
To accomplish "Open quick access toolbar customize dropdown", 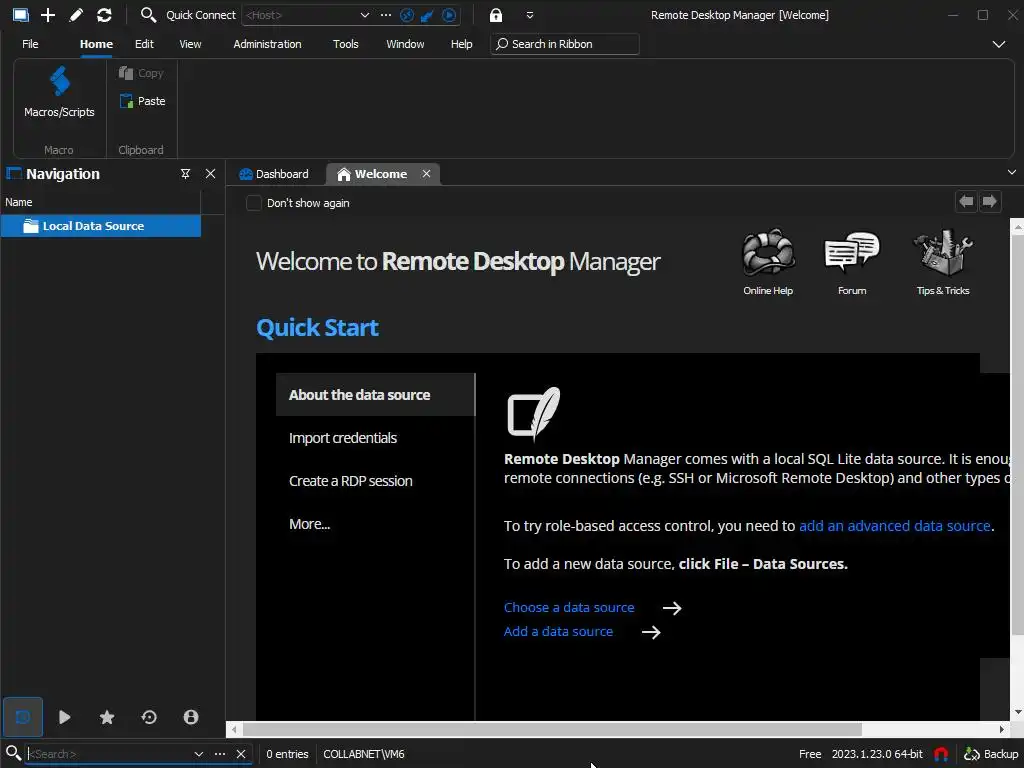I will pos(530,15).
